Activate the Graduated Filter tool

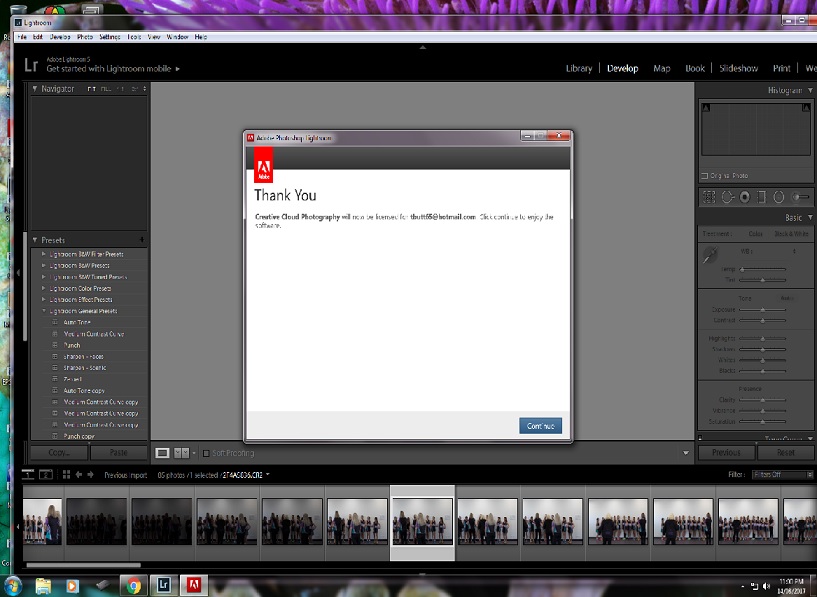coord(761,197)
